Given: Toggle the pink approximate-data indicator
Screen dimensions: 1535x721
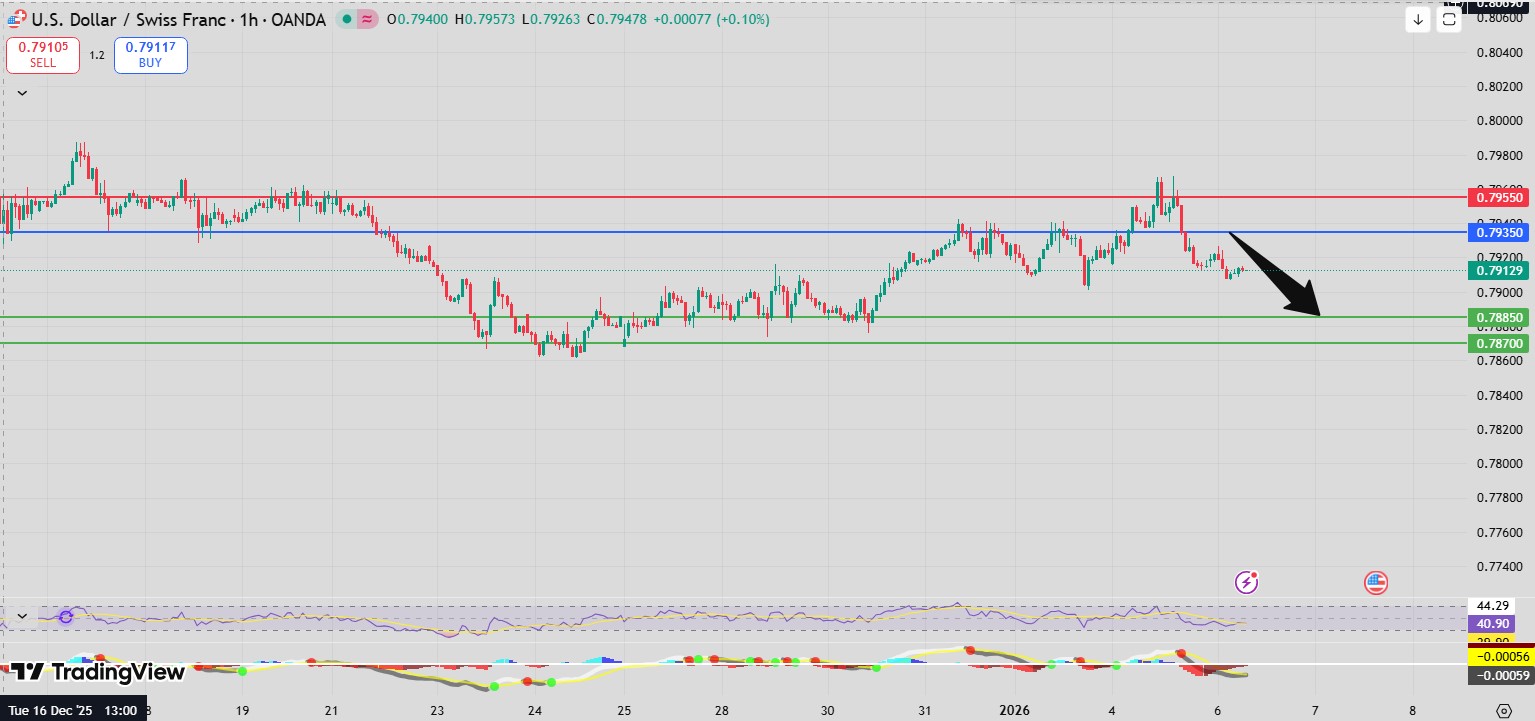Looking at the screenshot, I should point(367,19).
